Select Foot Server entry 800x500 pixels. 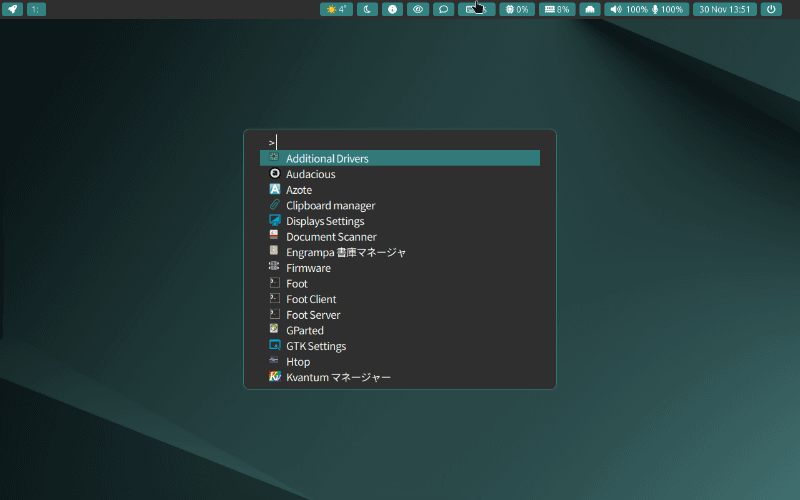[x=400, y=315]
